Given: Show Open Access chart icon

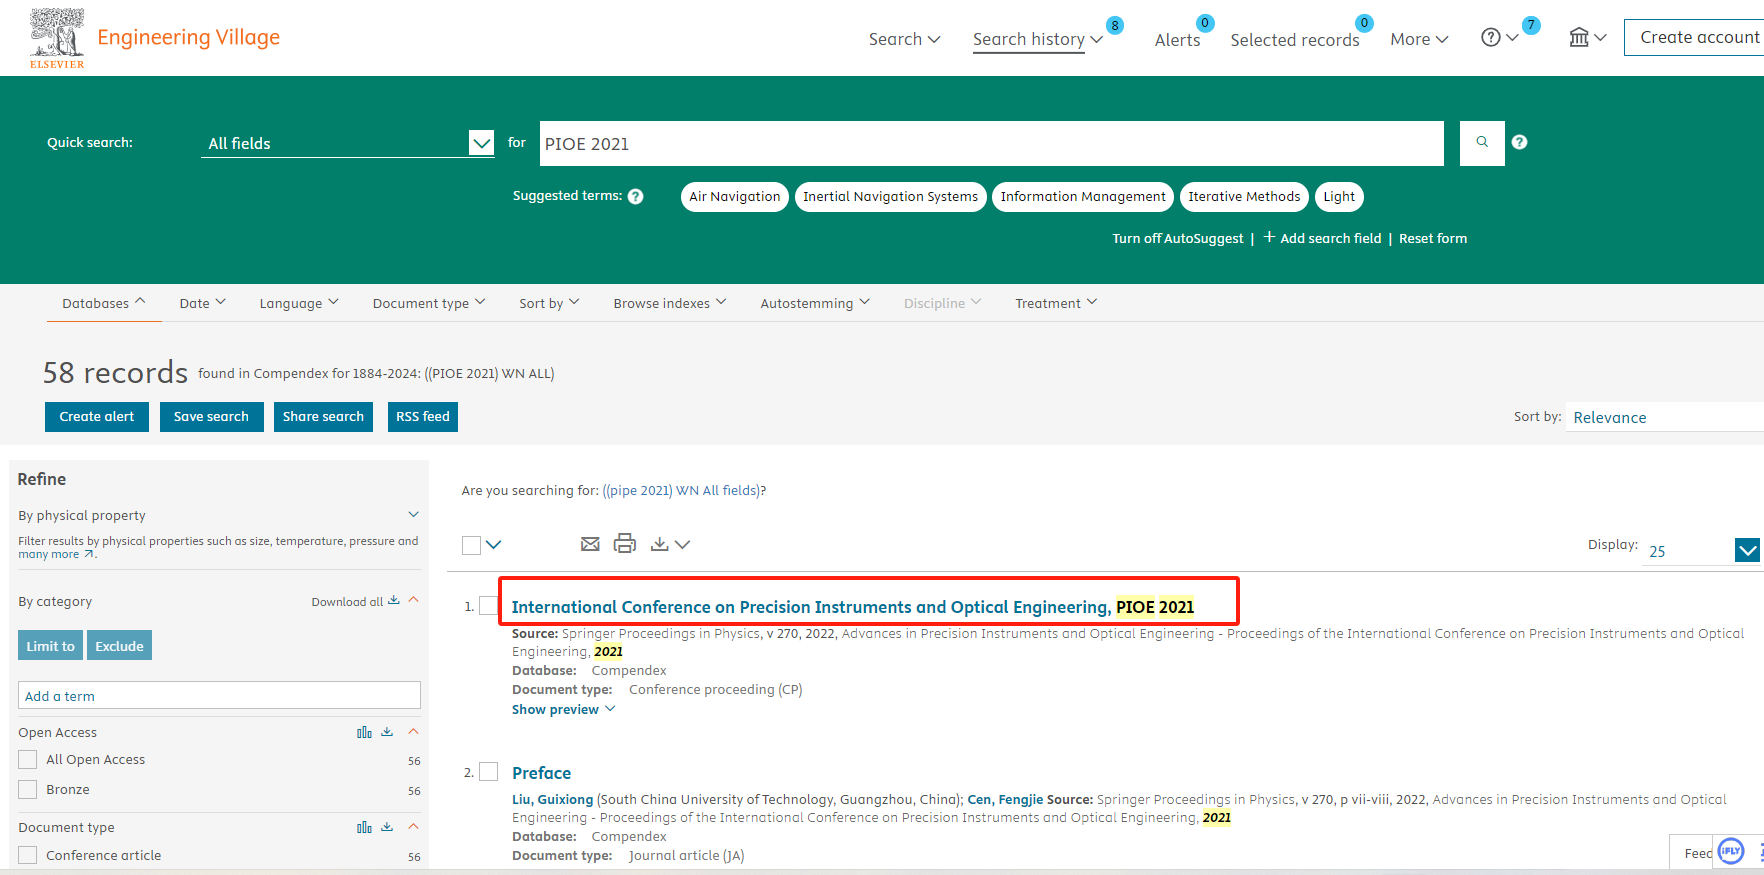Looking at the screenshot, I should point(364,732).
